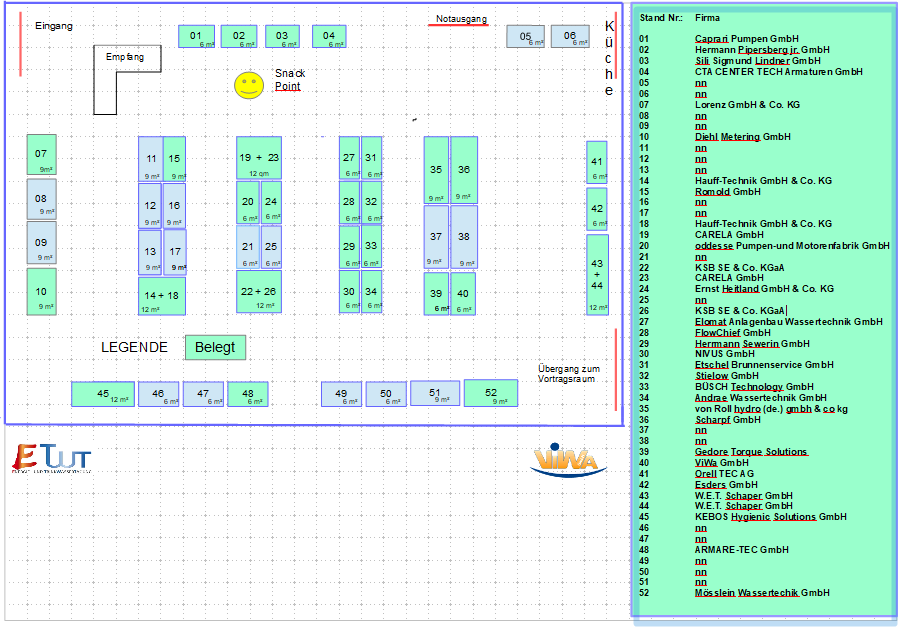Screen dimensions: 904x633
Task: Select the ViWA logo image
Action: click(x=568, y=460)
